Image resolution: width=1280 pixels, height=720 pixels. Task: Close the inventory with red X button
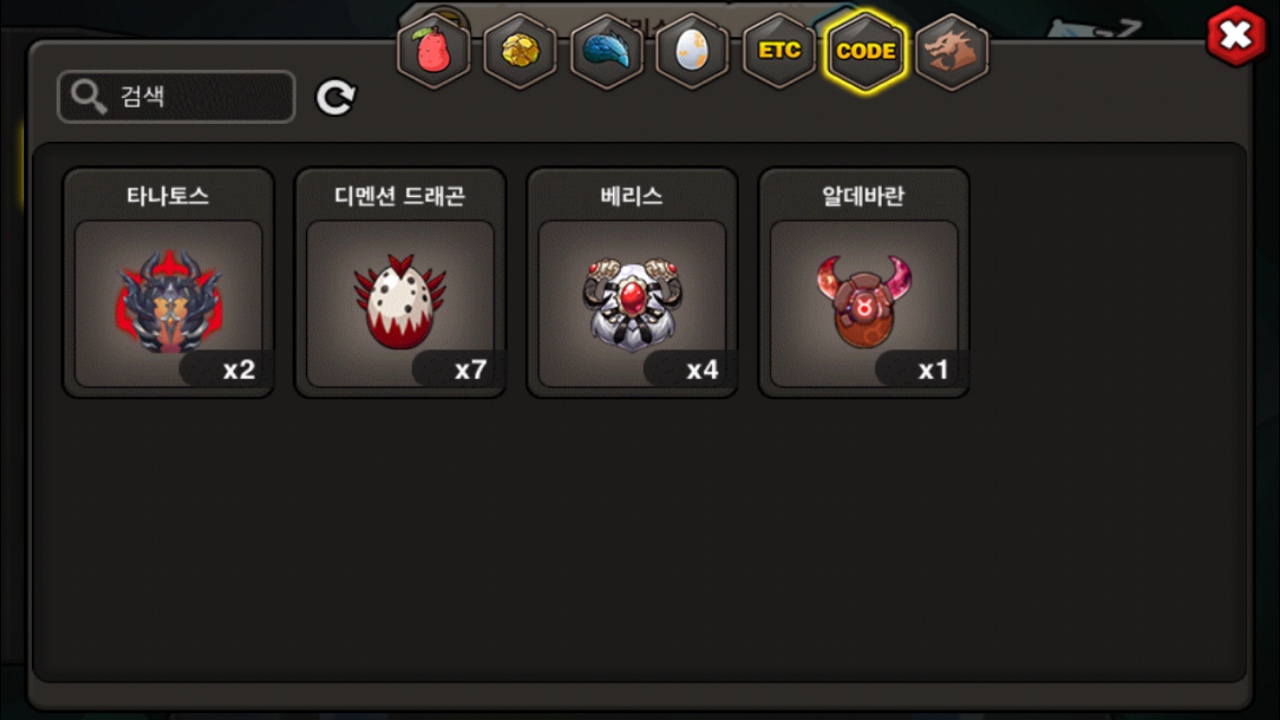tap(1237, 36)
